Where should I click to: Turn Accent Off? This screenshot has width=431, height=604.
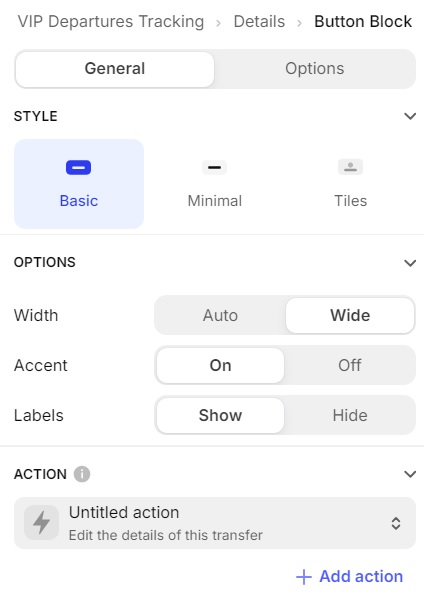tap(350, 365)
